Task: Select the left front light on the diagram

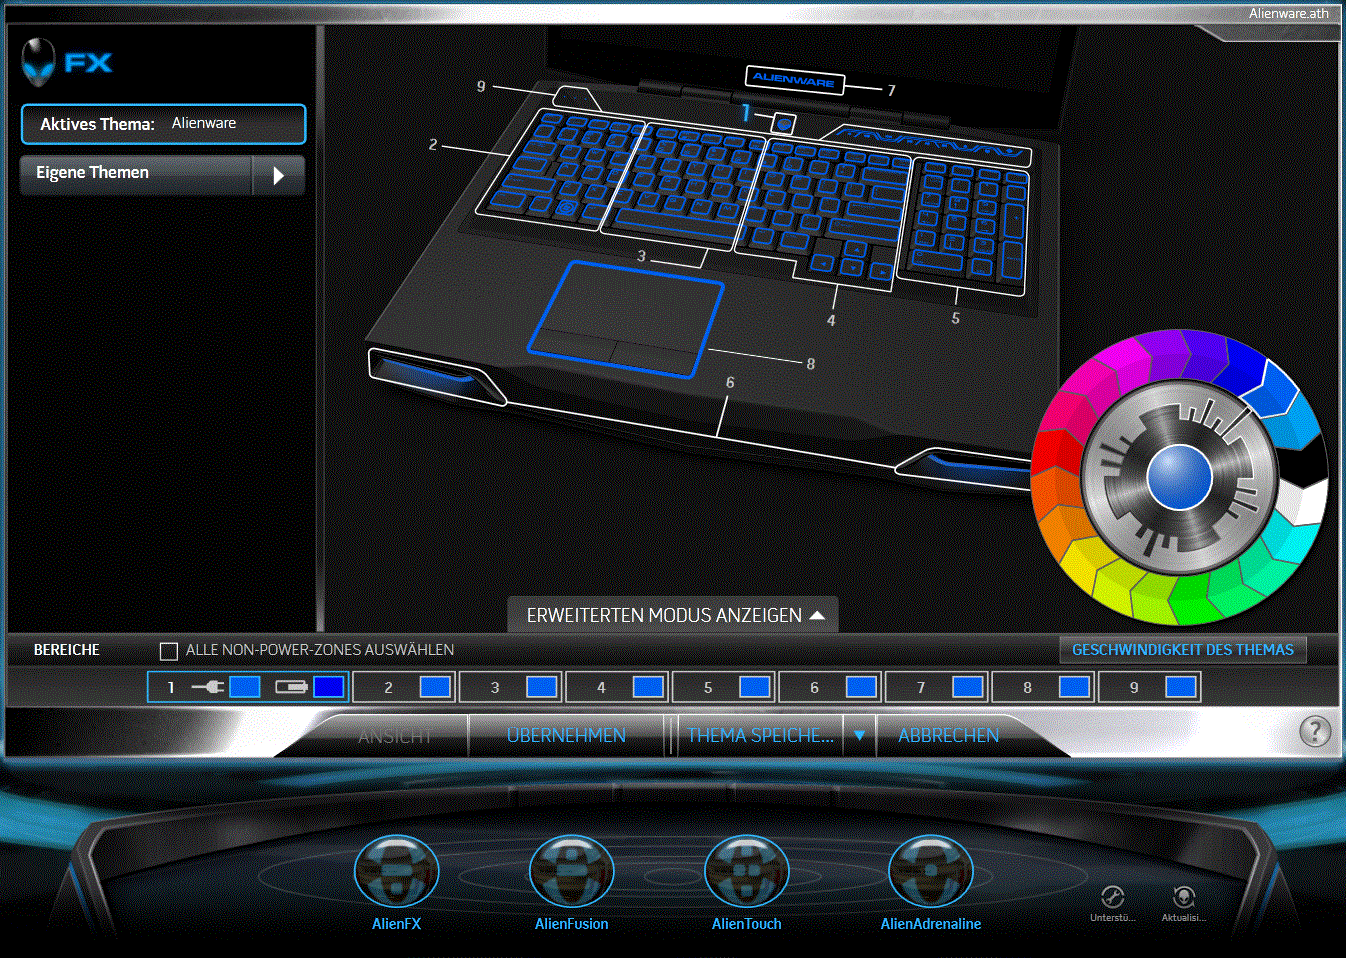Action: point(435,376)
